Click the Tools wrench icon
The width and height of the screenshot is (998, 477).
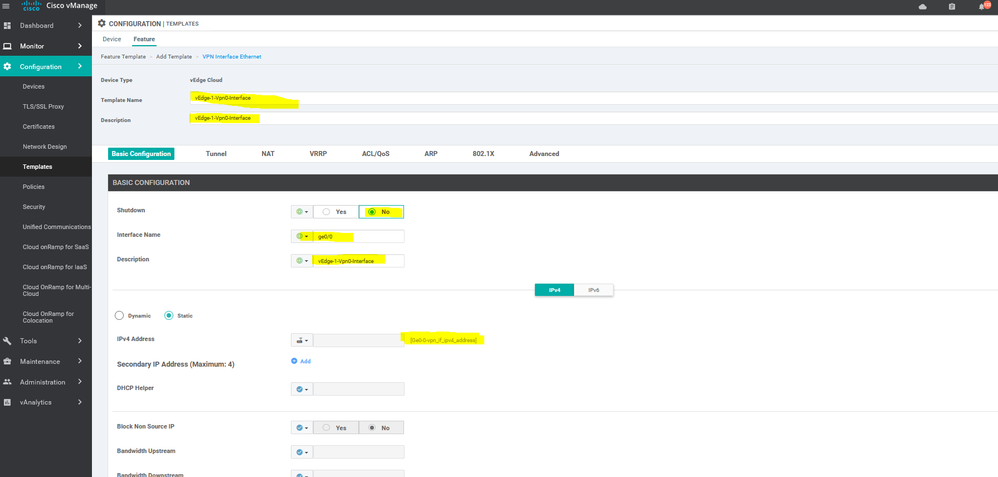tap(8, 341)
